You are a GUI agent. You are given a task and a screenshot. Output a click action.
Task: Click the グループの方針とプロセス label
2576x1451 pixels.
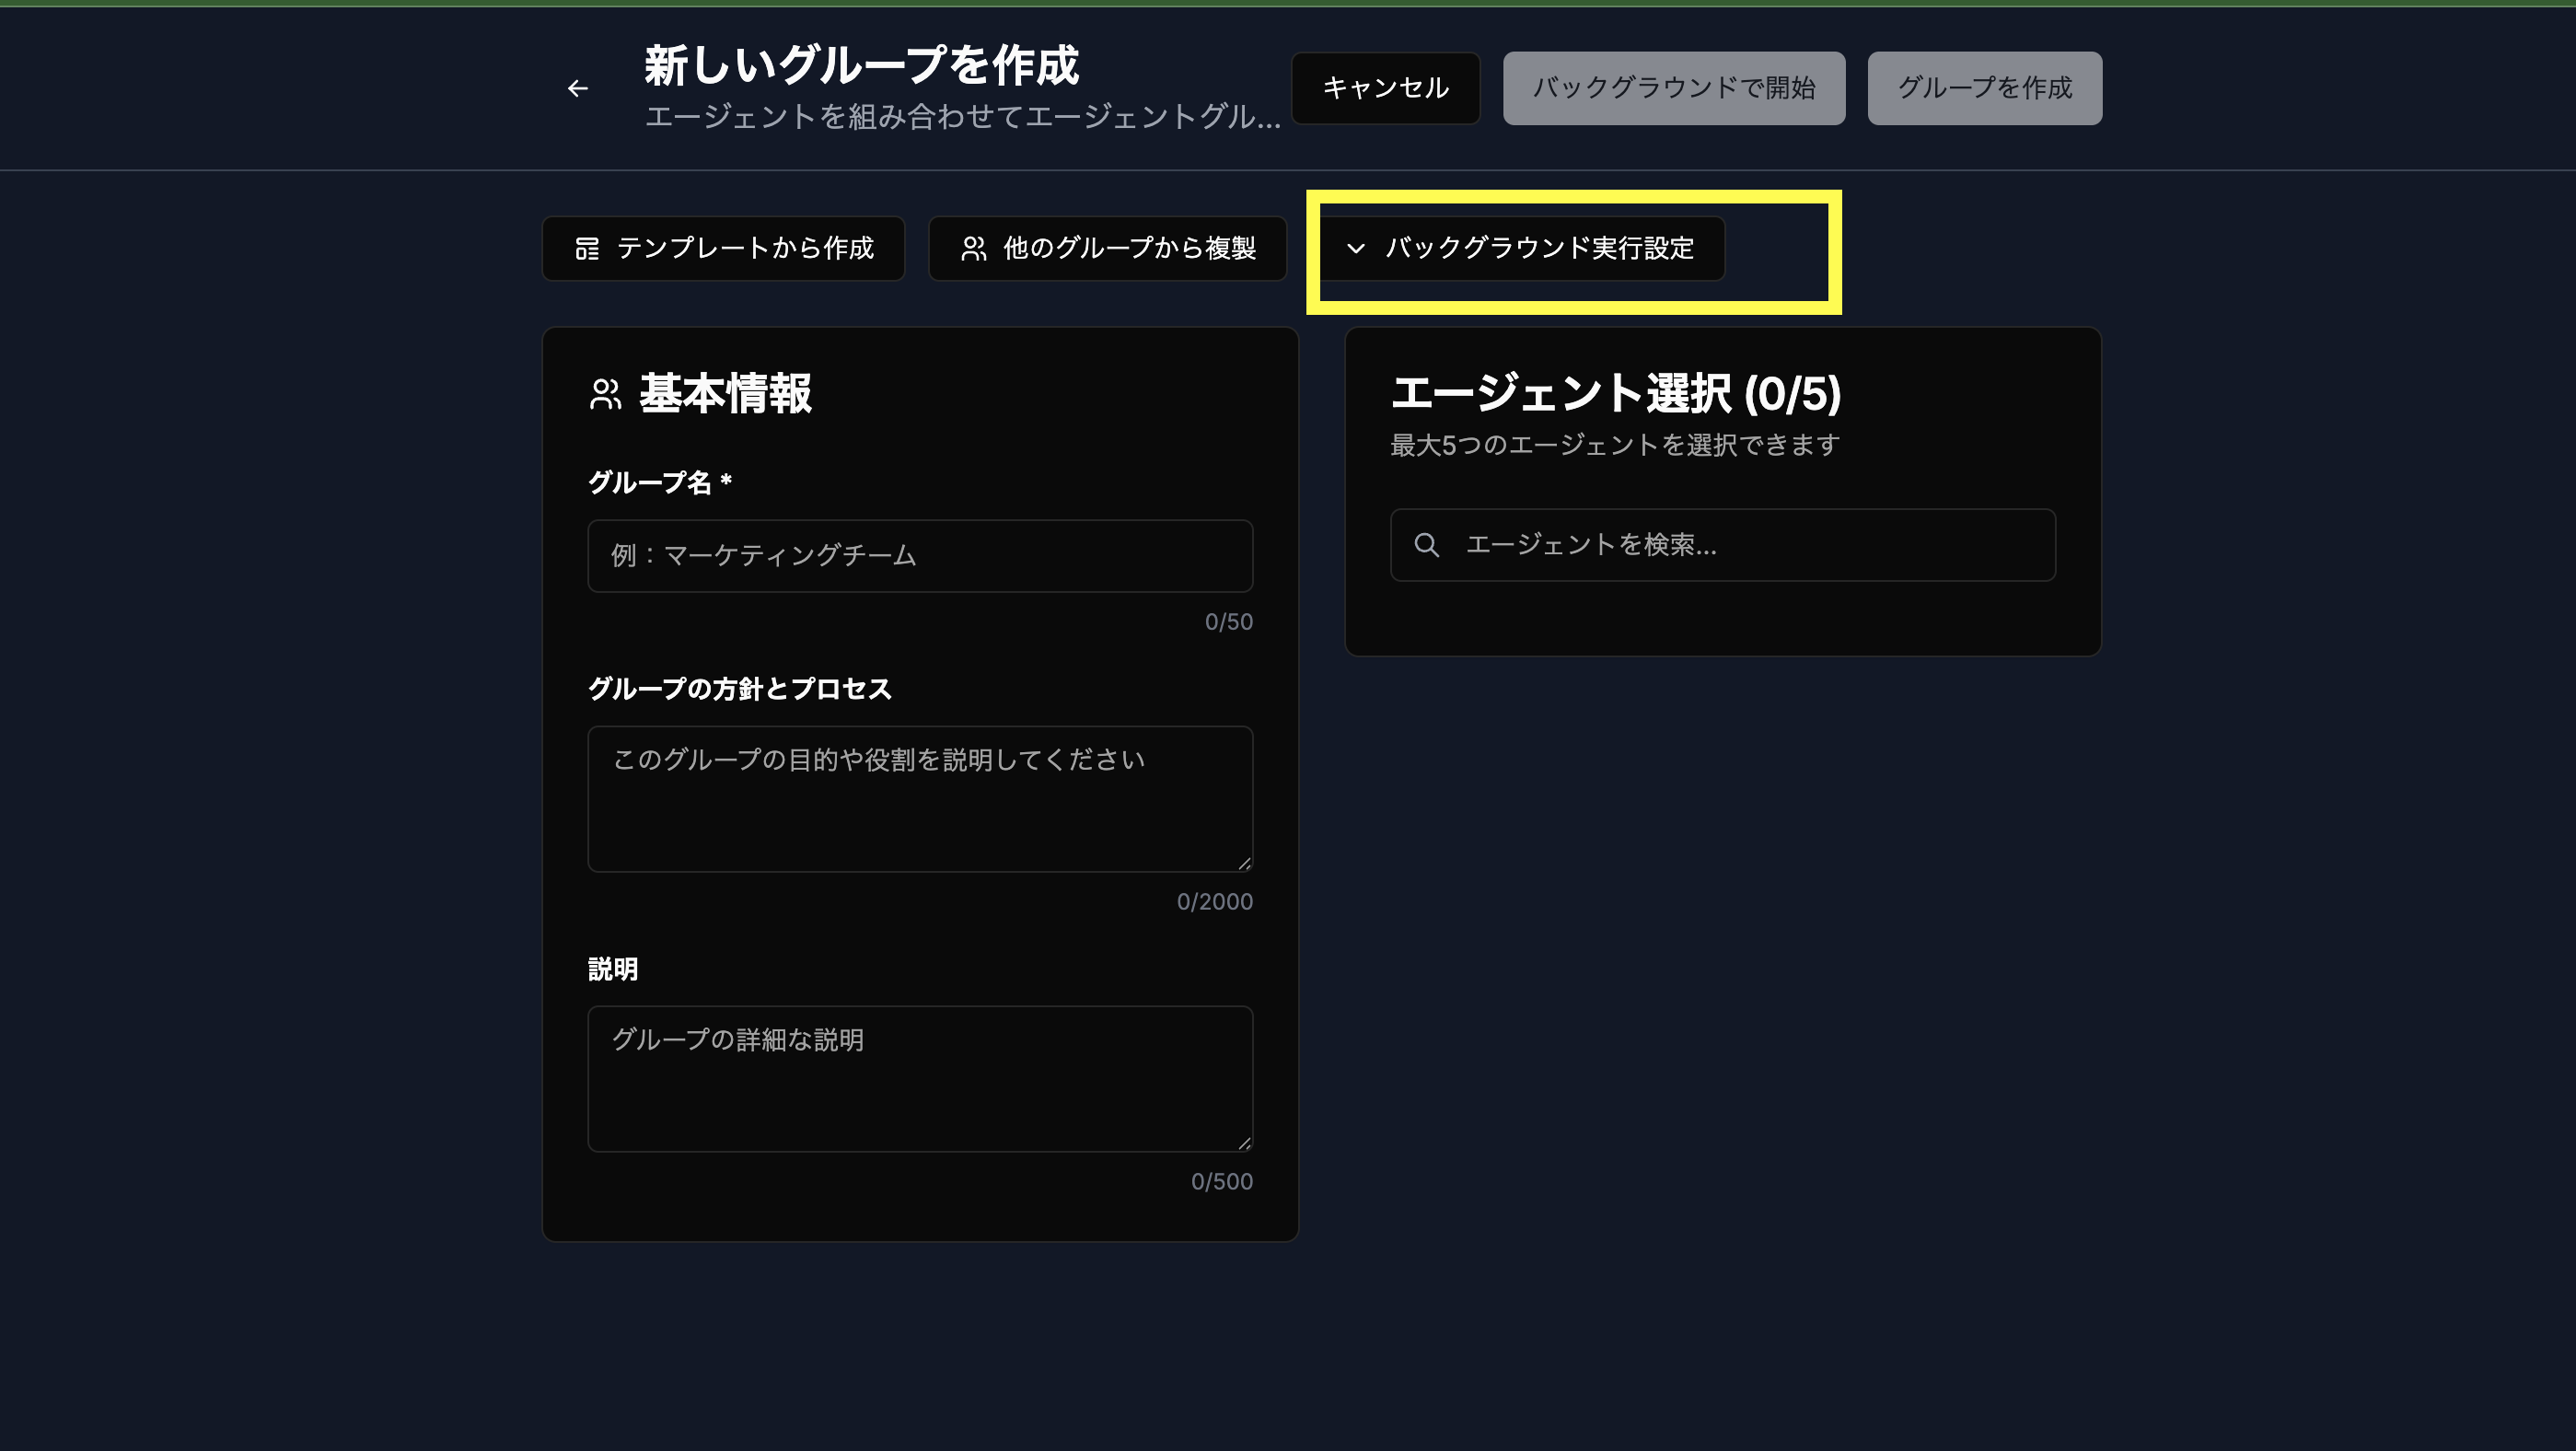pos(739,689)
